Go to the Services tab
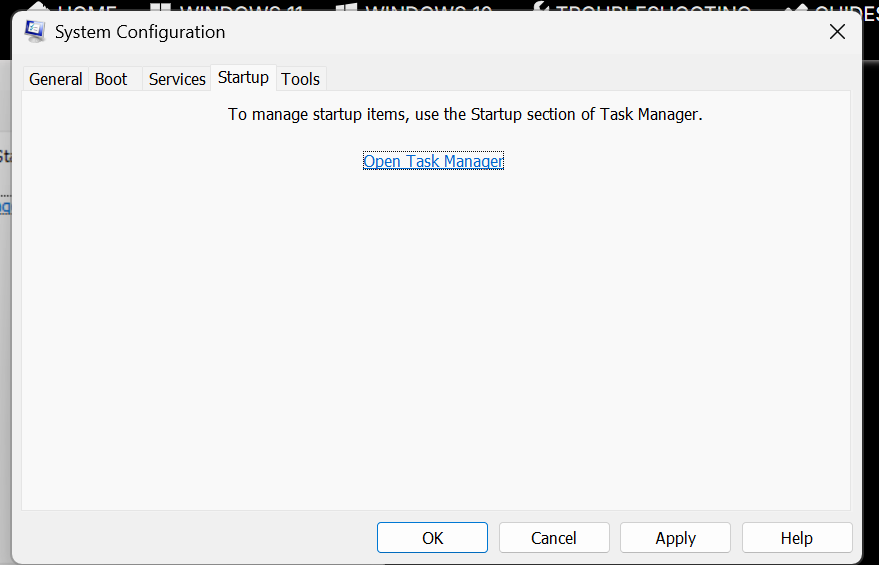879x565 pixels. tap(177, 79)
